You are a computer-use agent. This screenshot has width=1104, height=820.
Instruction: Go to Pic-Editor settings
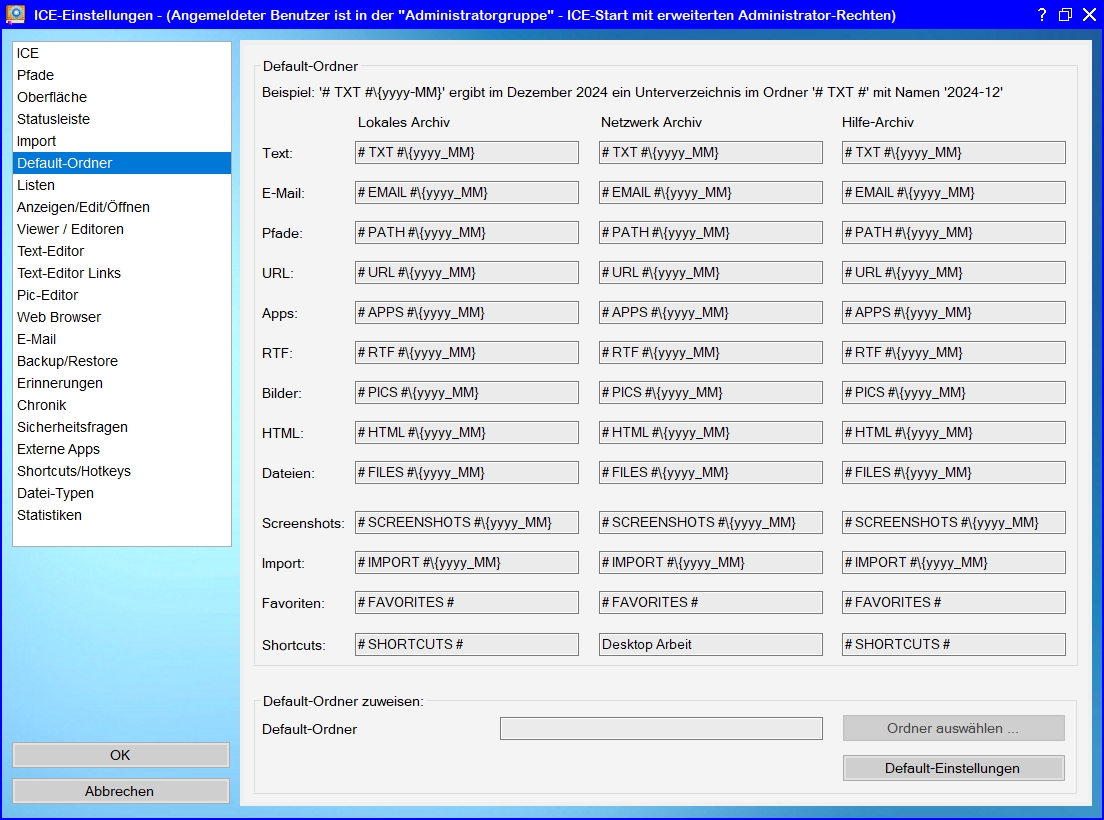point(122,295)
